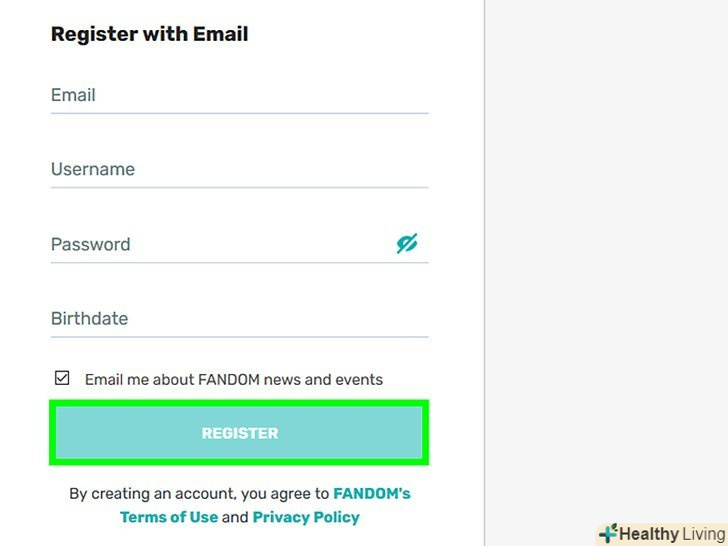Click the Healthy Living watermark text
The width and height of the screenshot is (728, 546).
(x=672, y=534)
